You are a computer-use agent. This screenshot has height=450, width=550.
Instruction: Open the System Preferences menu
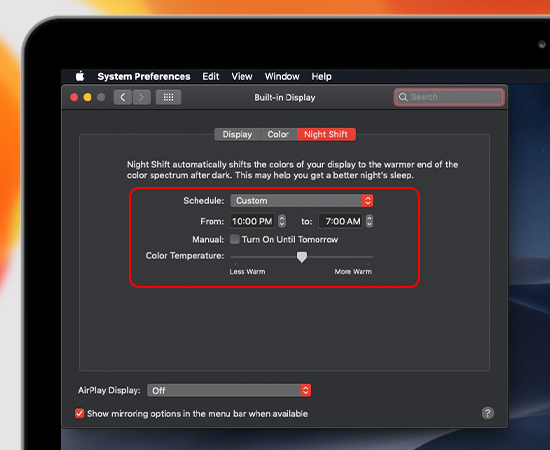tap(144, 76)
